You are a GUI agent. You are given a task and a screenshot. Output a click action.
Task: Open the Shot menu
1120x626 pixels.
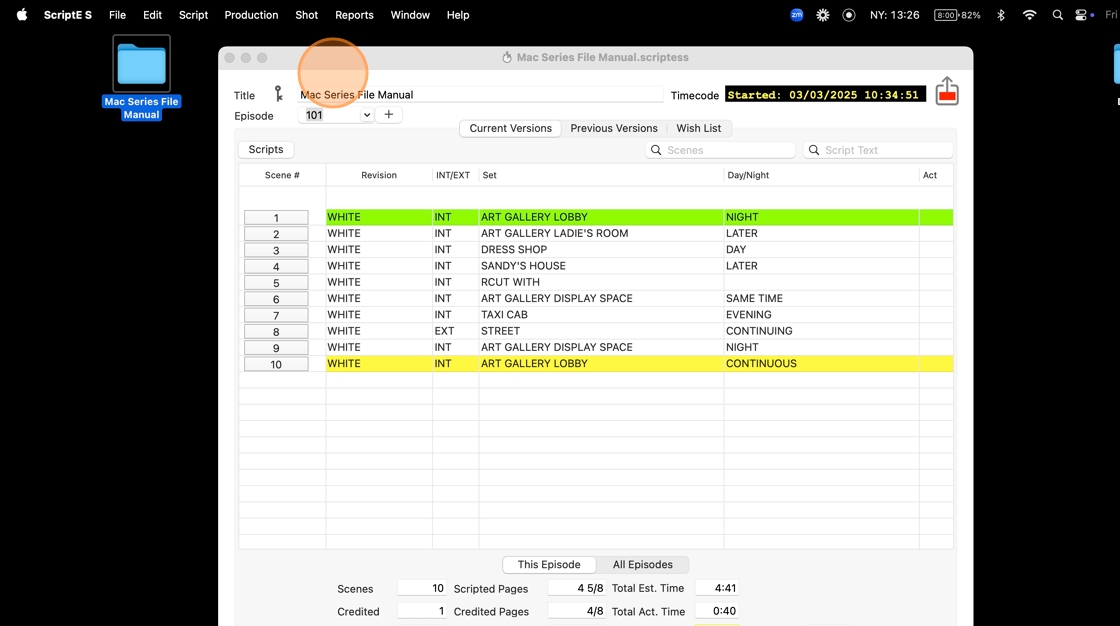[x=306, y=15]
